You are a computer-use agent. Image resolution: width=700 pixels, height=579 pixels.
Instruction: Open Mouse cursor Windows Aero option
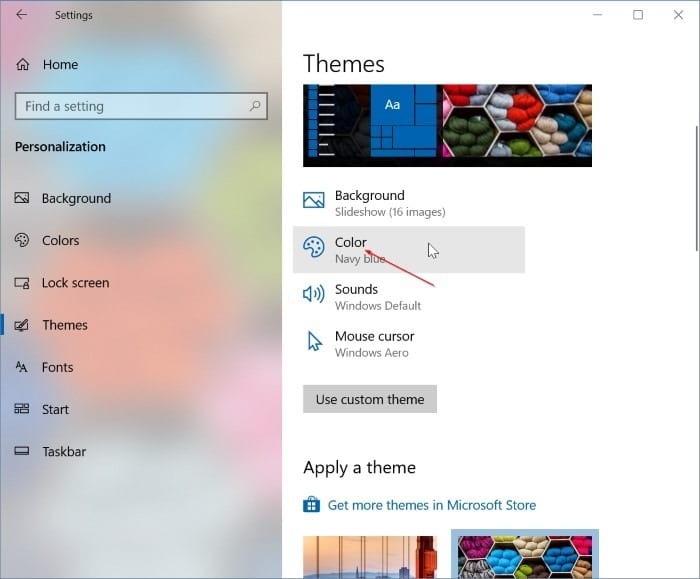point(408,344)
